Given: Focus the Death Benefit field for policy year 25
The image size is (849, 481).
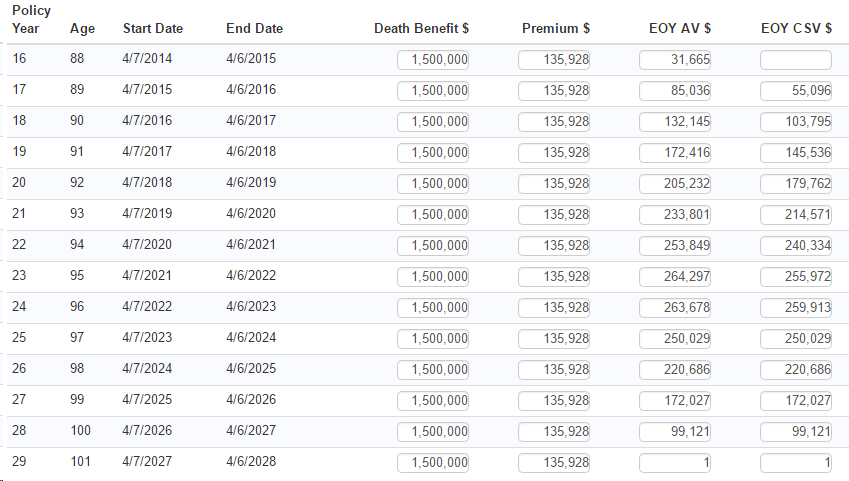Looking at the screenshot, I should pyautogui.click(x=433, y=339).
